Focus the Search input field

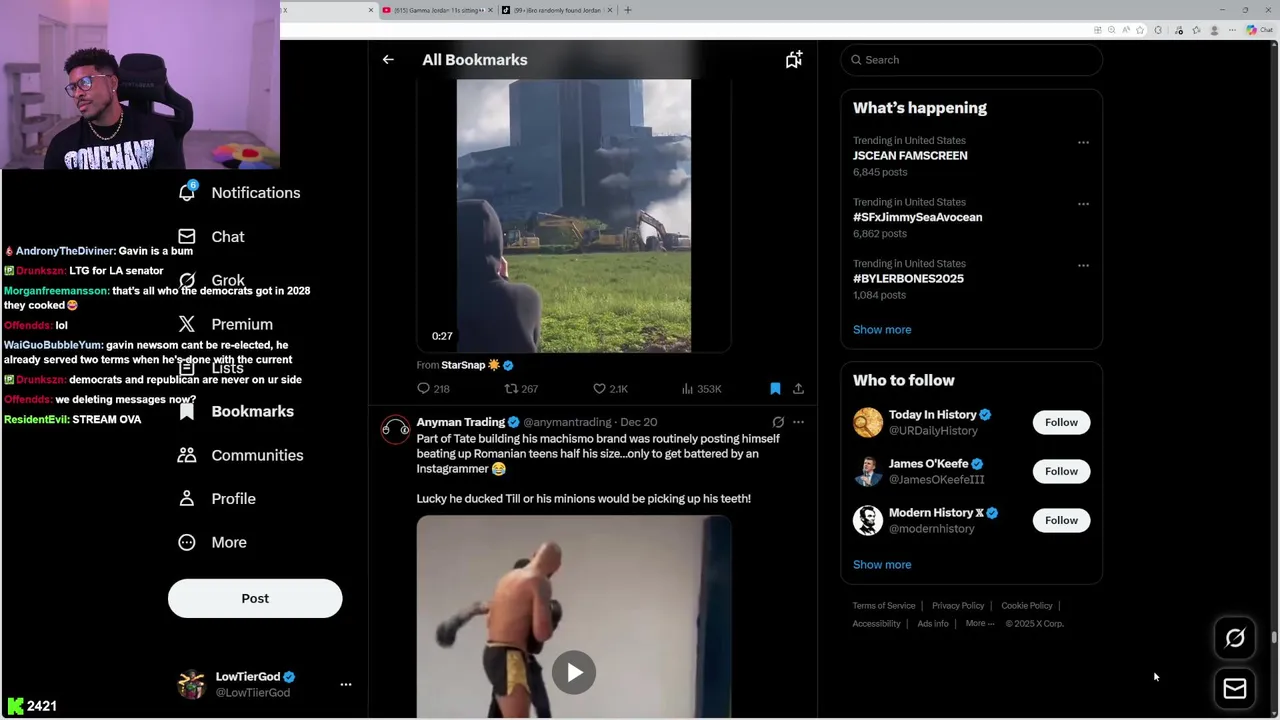tap(971, 60)
